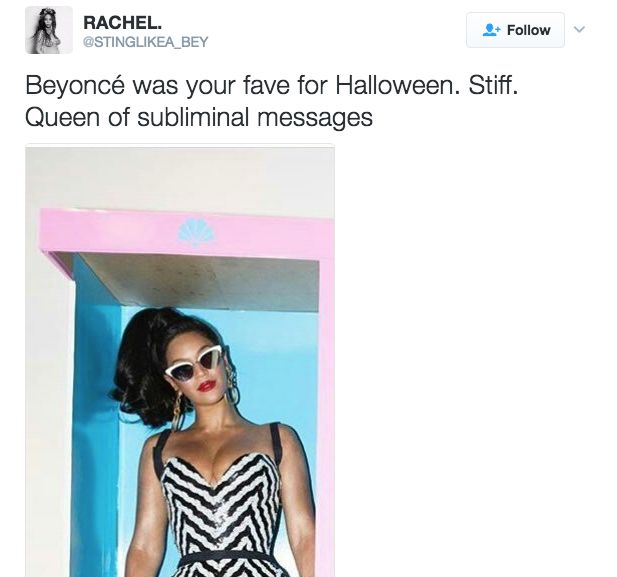Image resolution: width=617 pixels, height=577 pixels.
Task: Click the red lips in the photo
Action: (207, 385)
